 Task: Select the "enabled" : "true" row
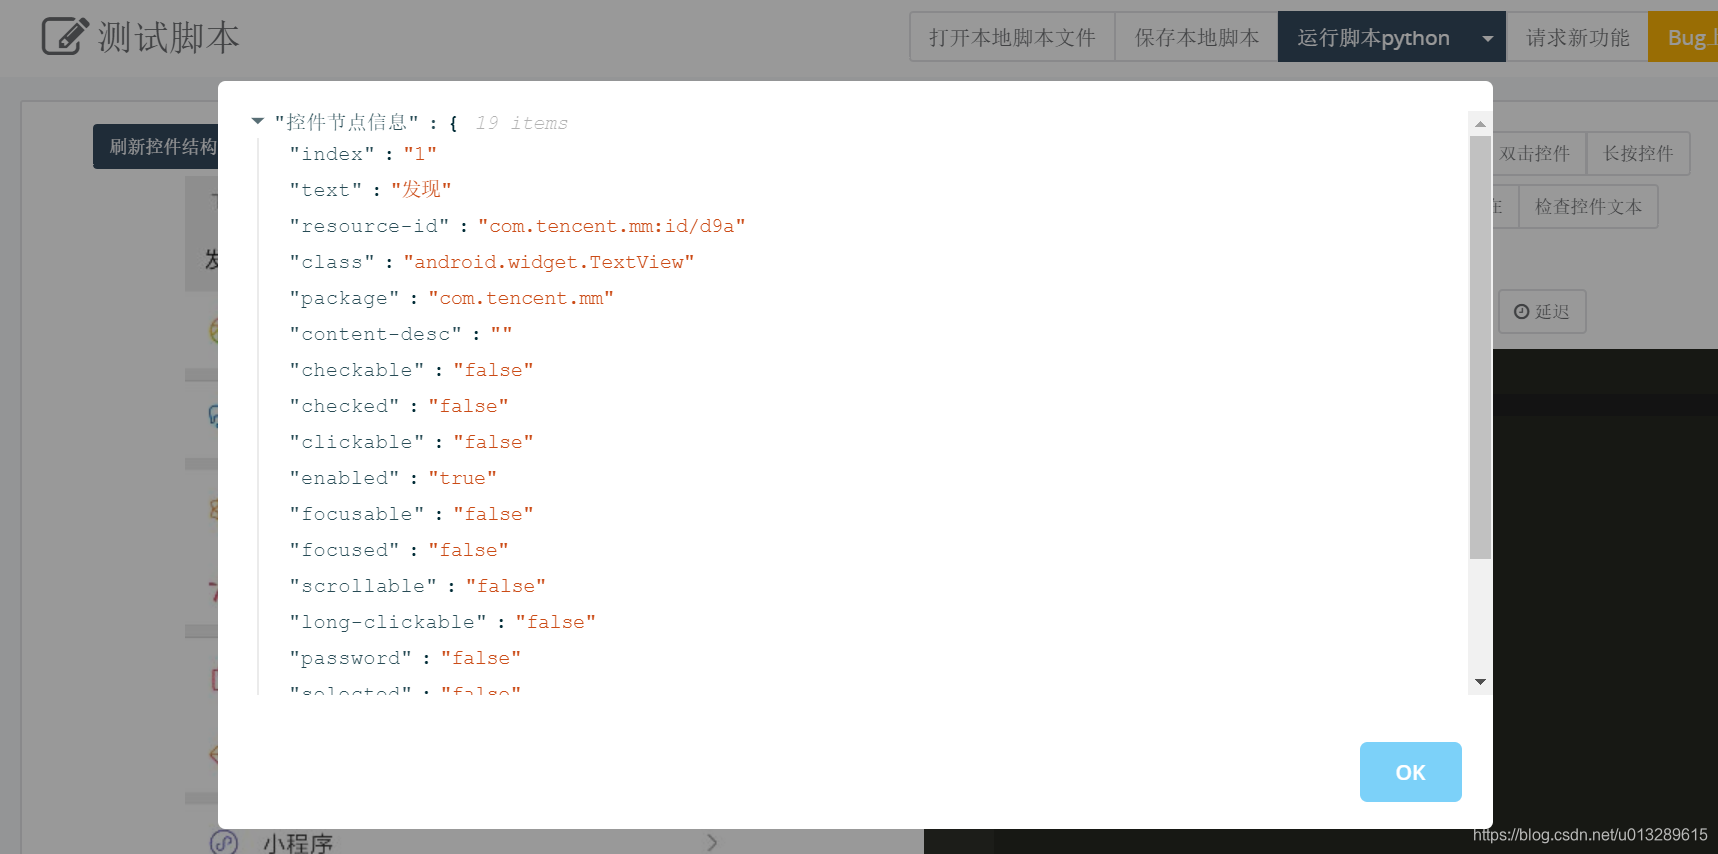(x=393, y=478)
